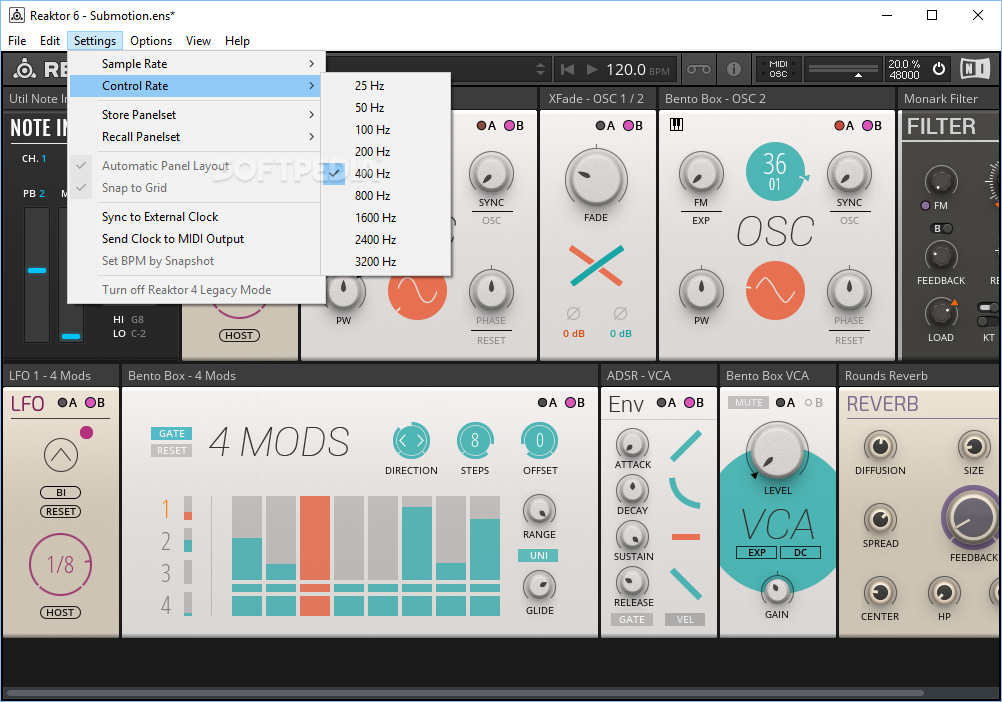Toggle the audio engine power icon

pos(938,68)
